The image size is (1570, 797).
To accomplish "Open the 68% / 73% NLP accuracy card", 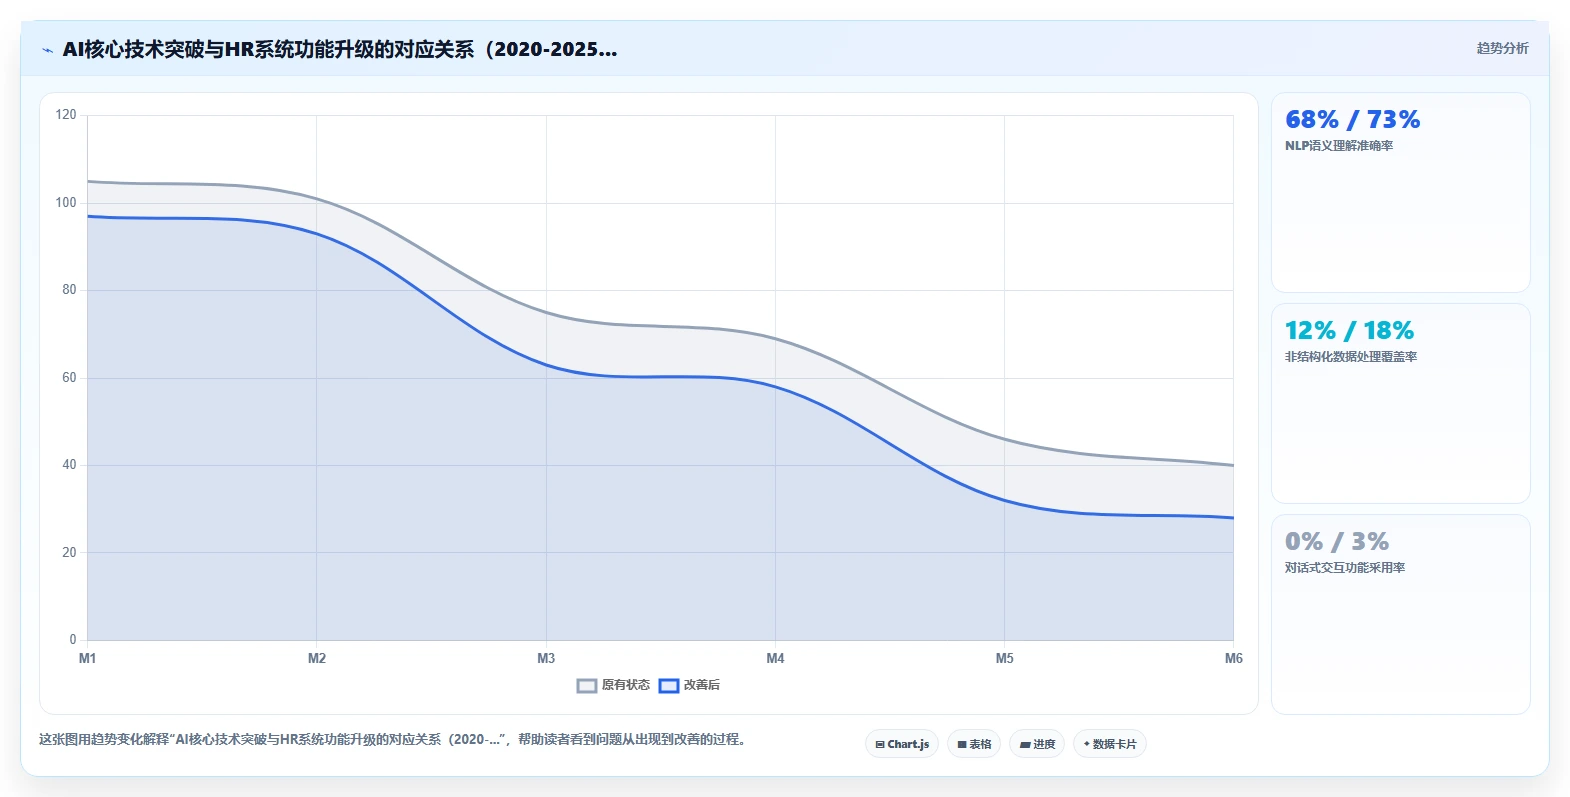I will point(1400,192).
